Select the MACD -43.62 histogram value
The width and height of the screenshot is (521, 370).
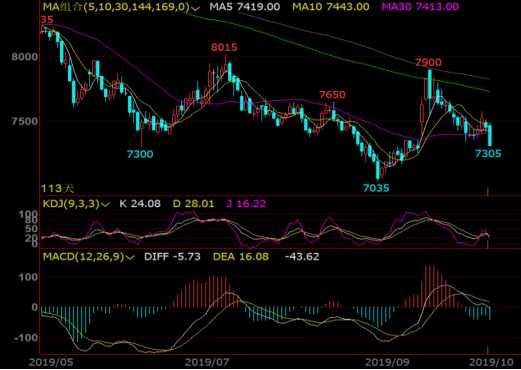click(x=302, y=256)
